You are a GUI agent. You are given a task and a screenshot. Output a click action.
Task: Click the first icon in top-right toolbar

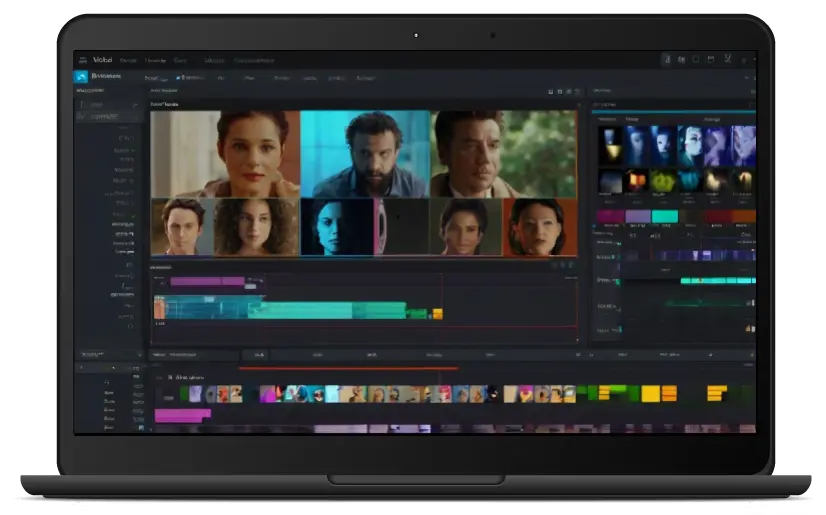pos(666,60)
